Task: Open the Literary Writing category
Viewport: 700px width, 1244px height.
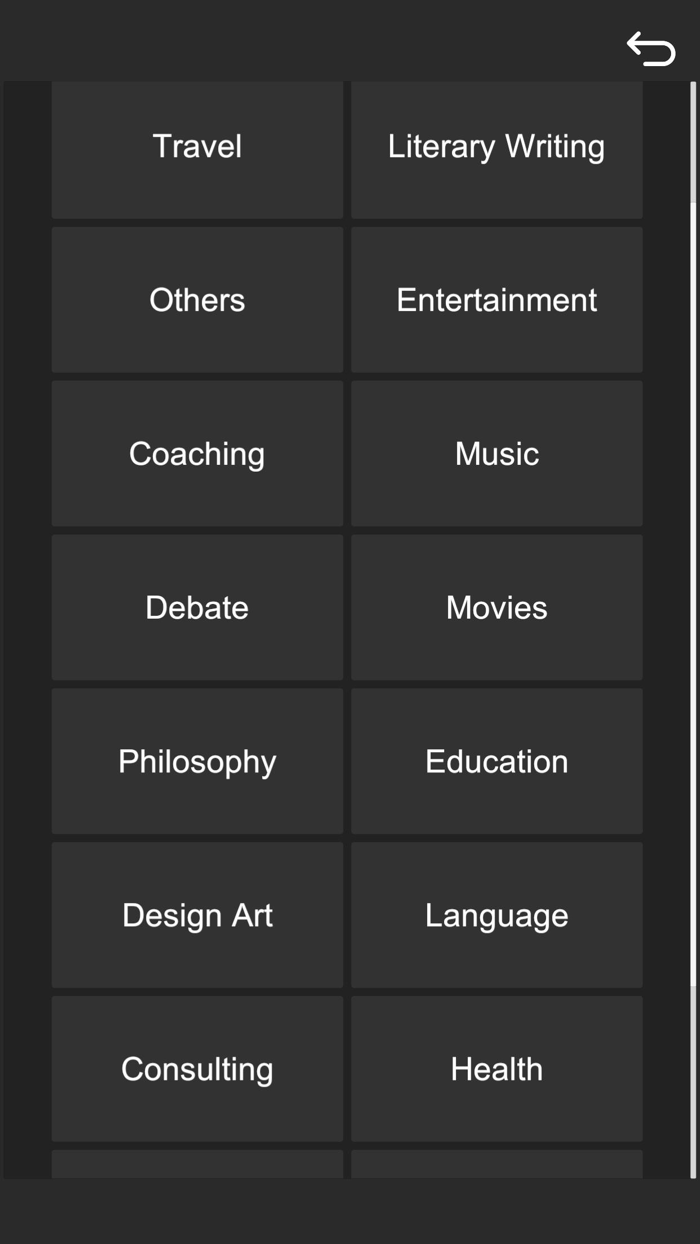Action: pyautogui.click(x=496, y=147)
